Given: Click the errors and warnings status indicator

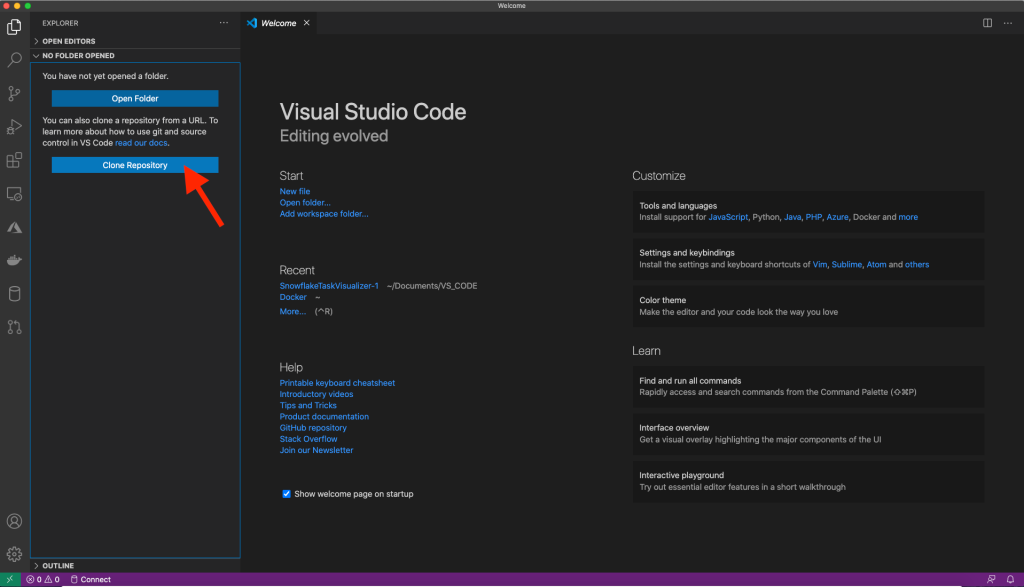Looking at the screenshot, I should [38, 579].
